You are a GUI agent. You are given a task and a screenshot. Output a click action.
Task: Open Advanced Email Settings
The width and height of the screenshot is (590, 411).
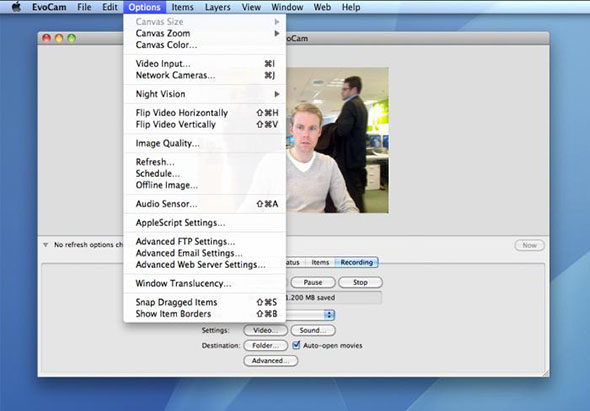click(205, 253)
